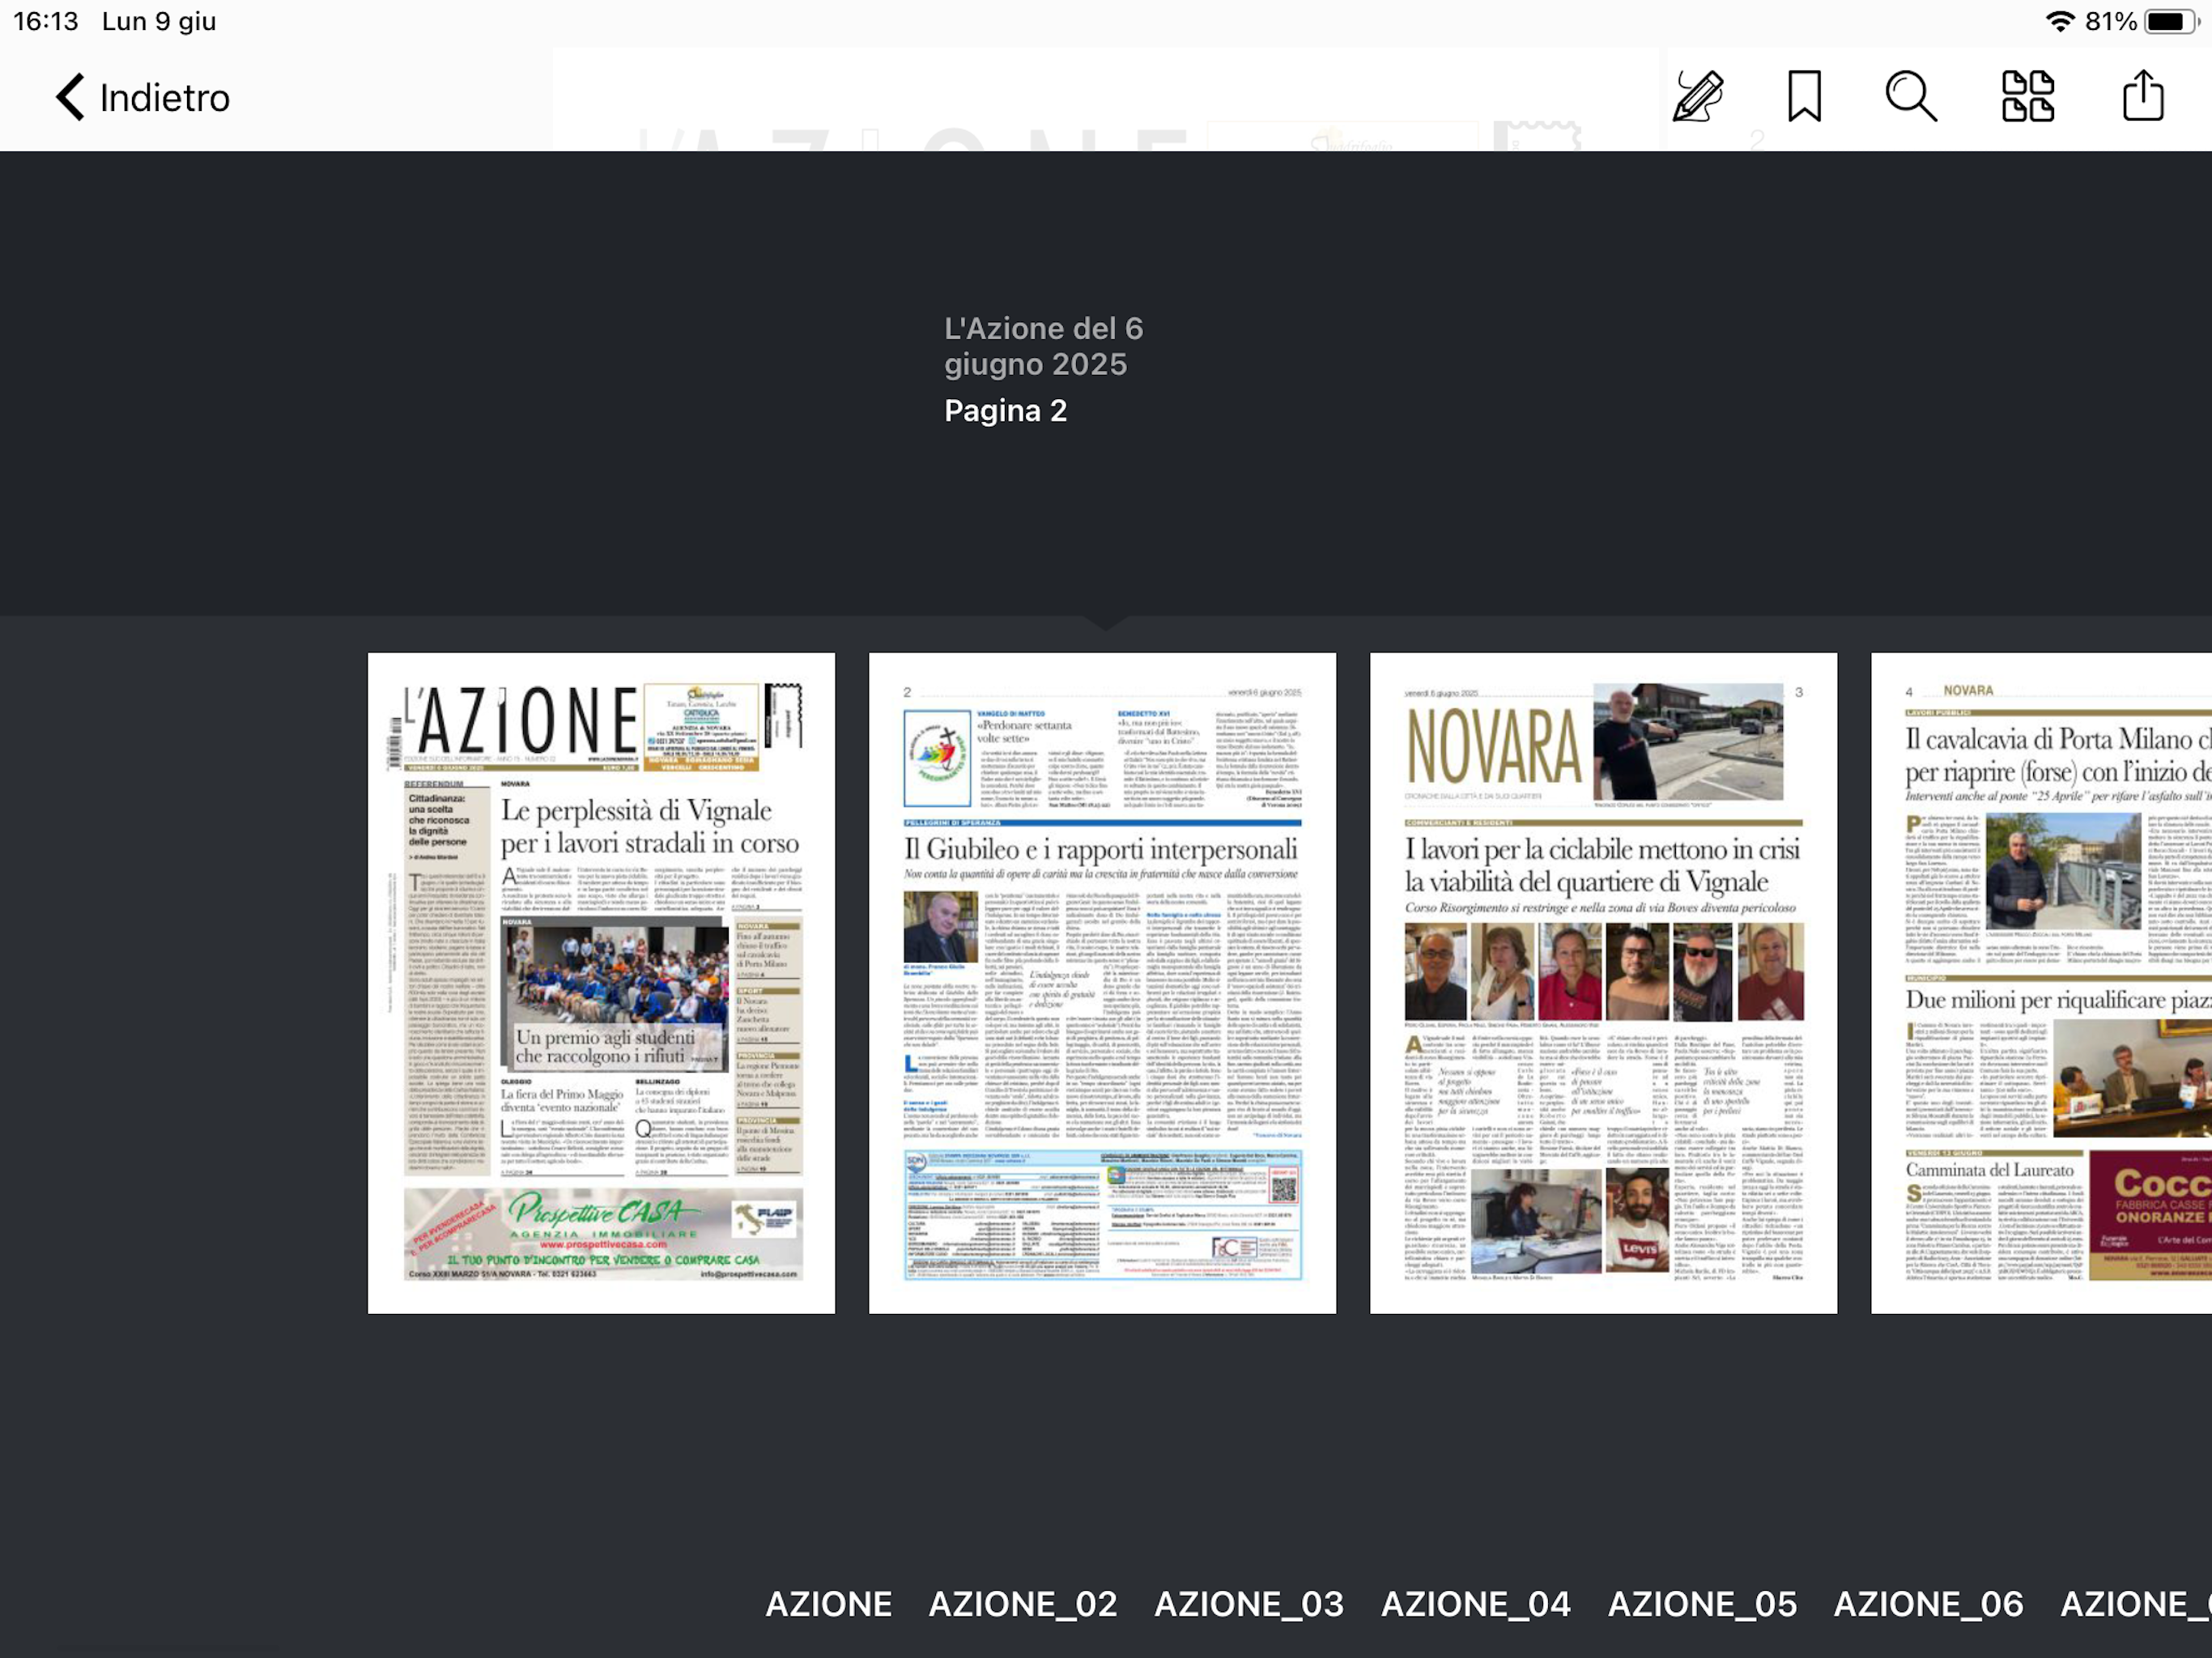Select the AZIONE_05 section tab

tap(1702, 1604)
